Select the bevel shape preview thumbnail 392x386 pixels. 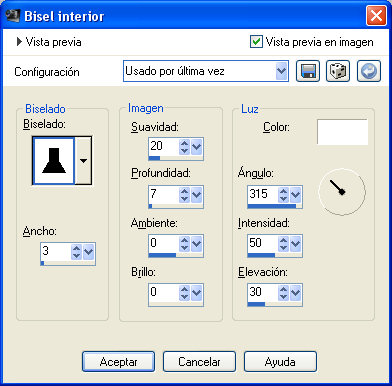click(54, 160)
